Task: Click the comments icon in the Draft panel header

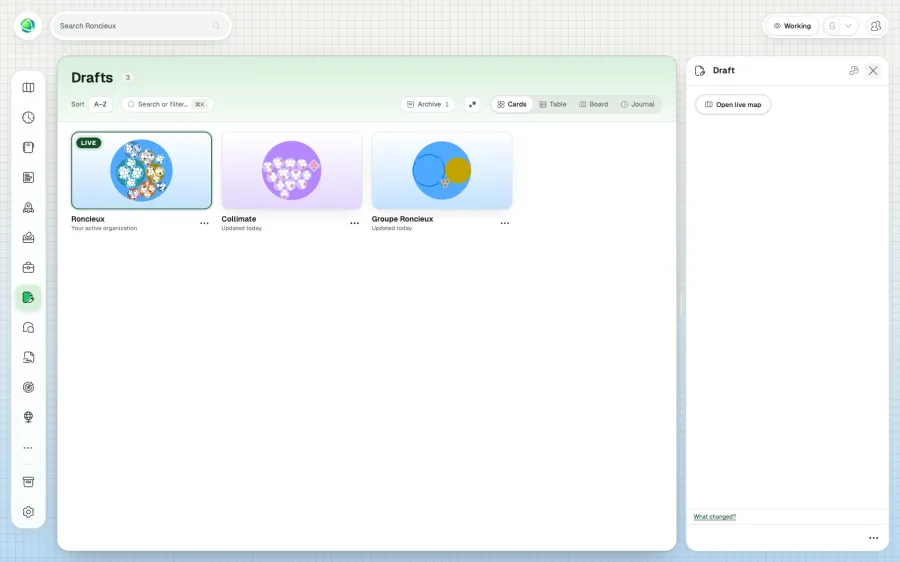Action: (854, 71)
